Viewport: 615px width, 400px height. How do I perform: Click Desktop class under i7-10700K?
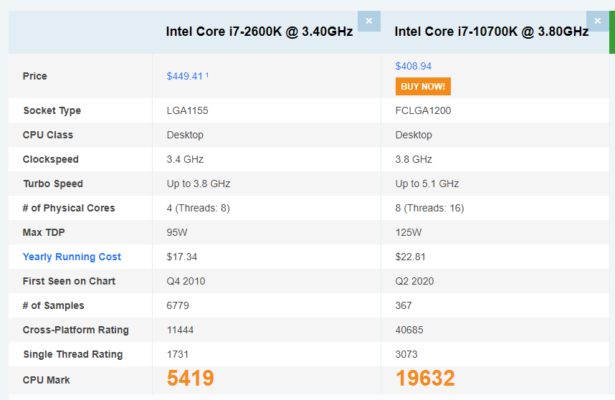(x=414, y=135)
